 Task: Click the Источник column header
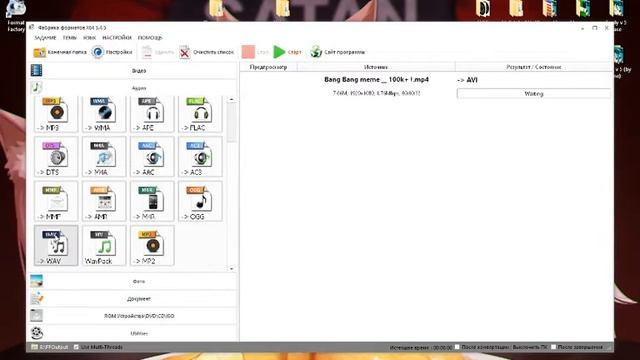376,67
